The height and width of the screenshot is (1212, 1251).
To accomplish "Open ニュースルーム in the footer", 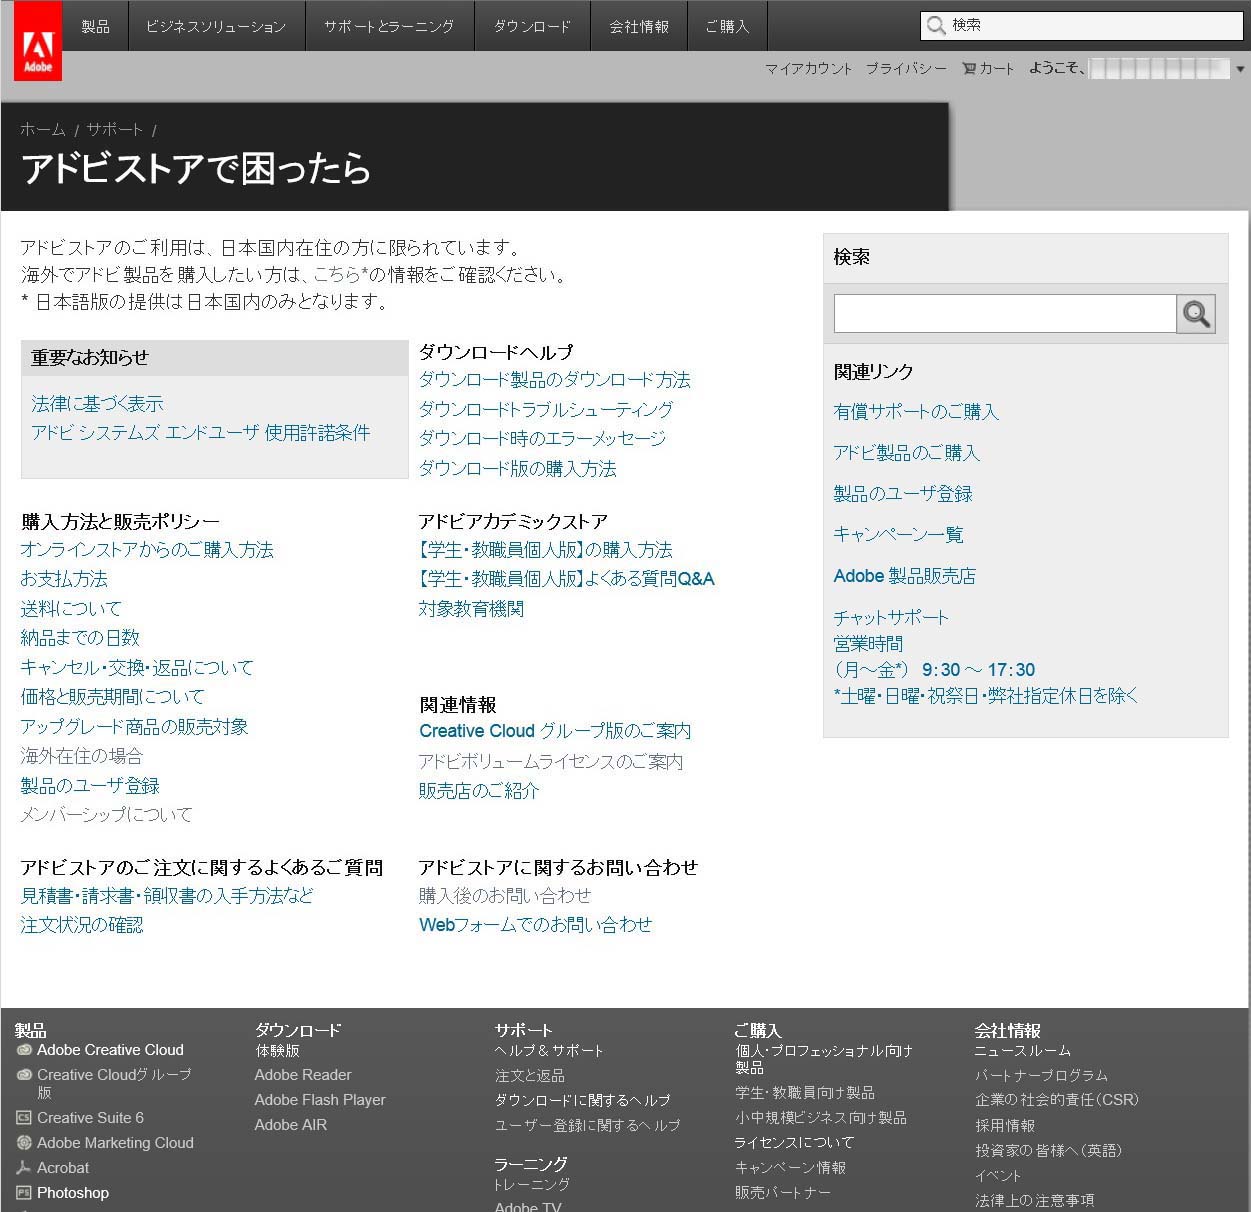I will (1023, 1051).
